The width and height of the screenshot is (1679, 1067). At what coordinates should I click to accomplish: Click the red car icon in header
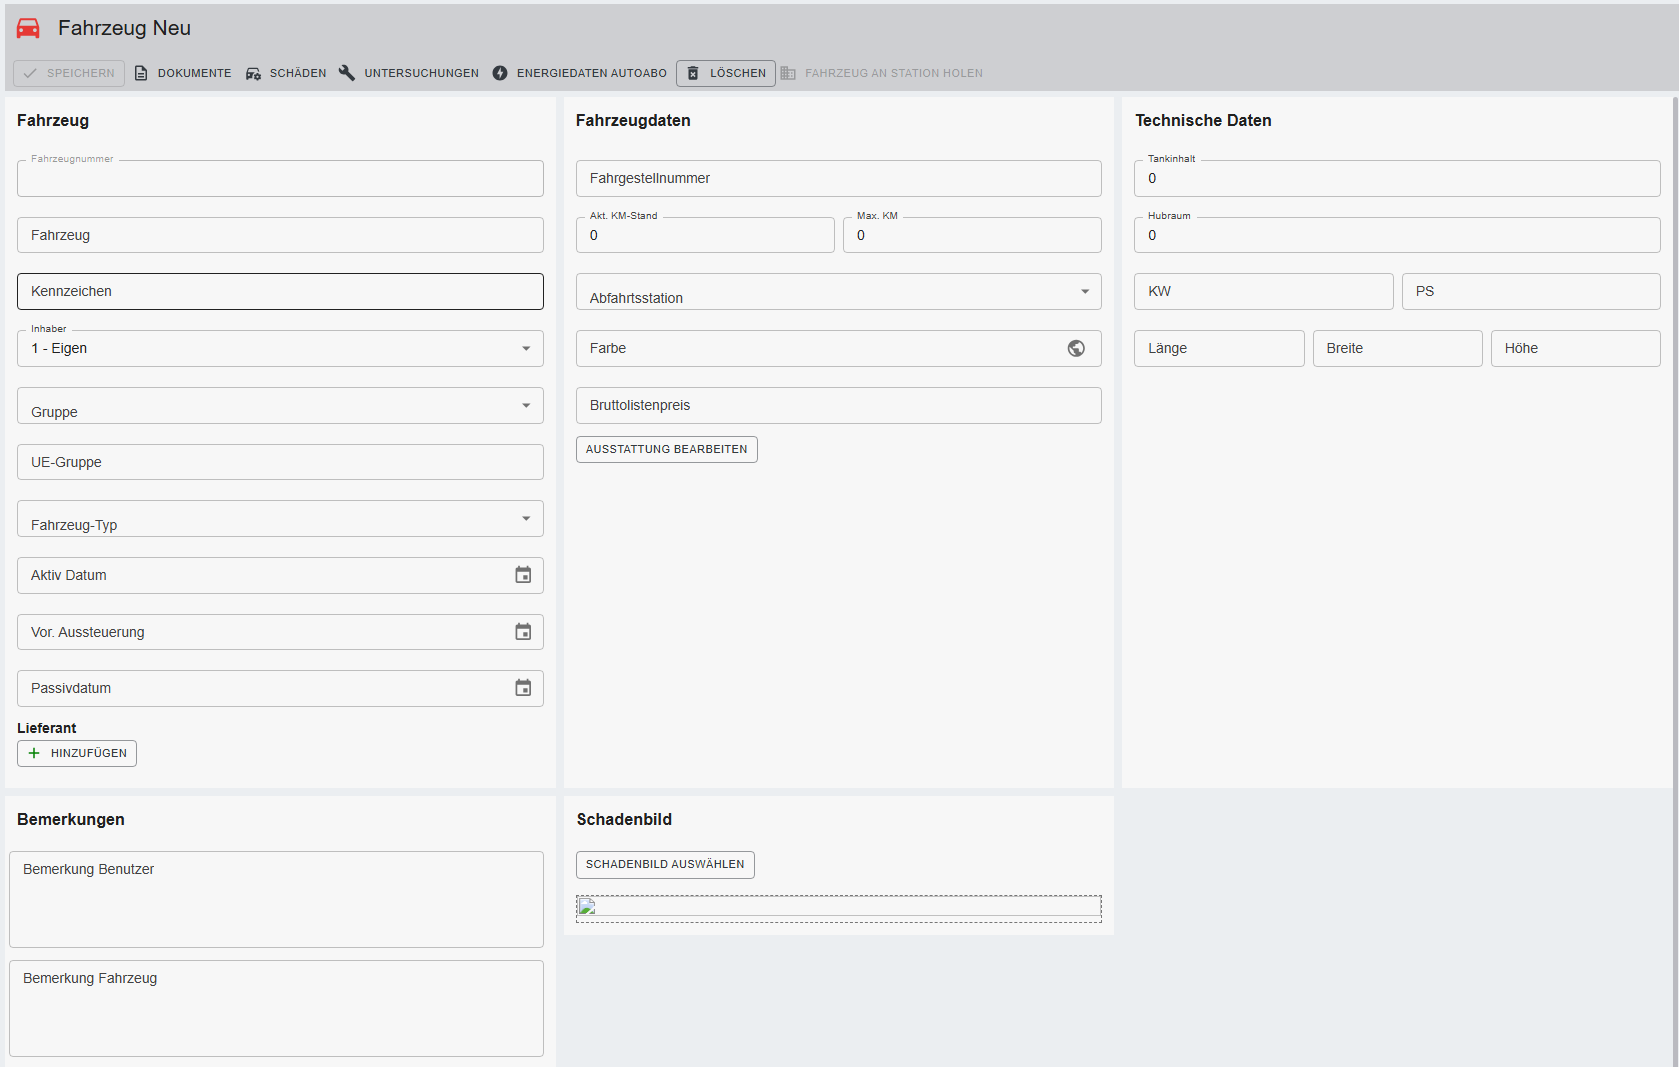28,28
